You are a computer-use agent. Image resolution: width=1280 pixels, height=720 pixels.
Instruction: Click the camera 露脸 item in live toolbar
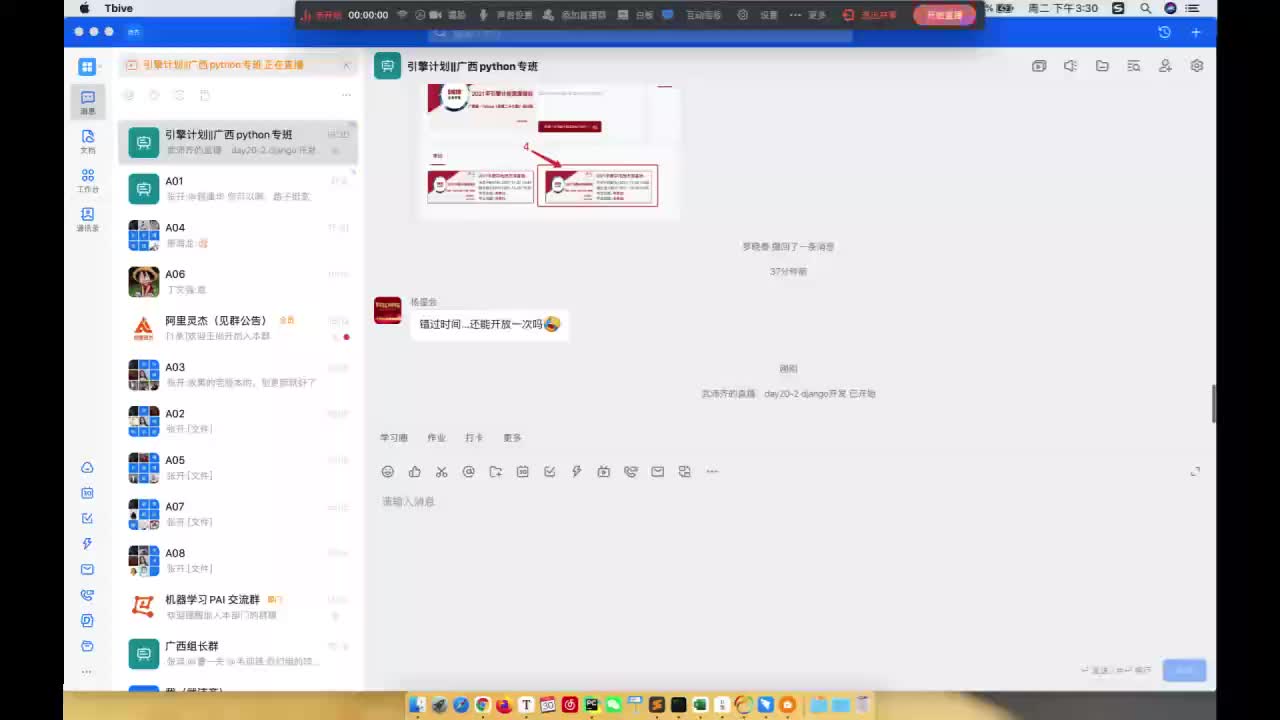[449, 15]
